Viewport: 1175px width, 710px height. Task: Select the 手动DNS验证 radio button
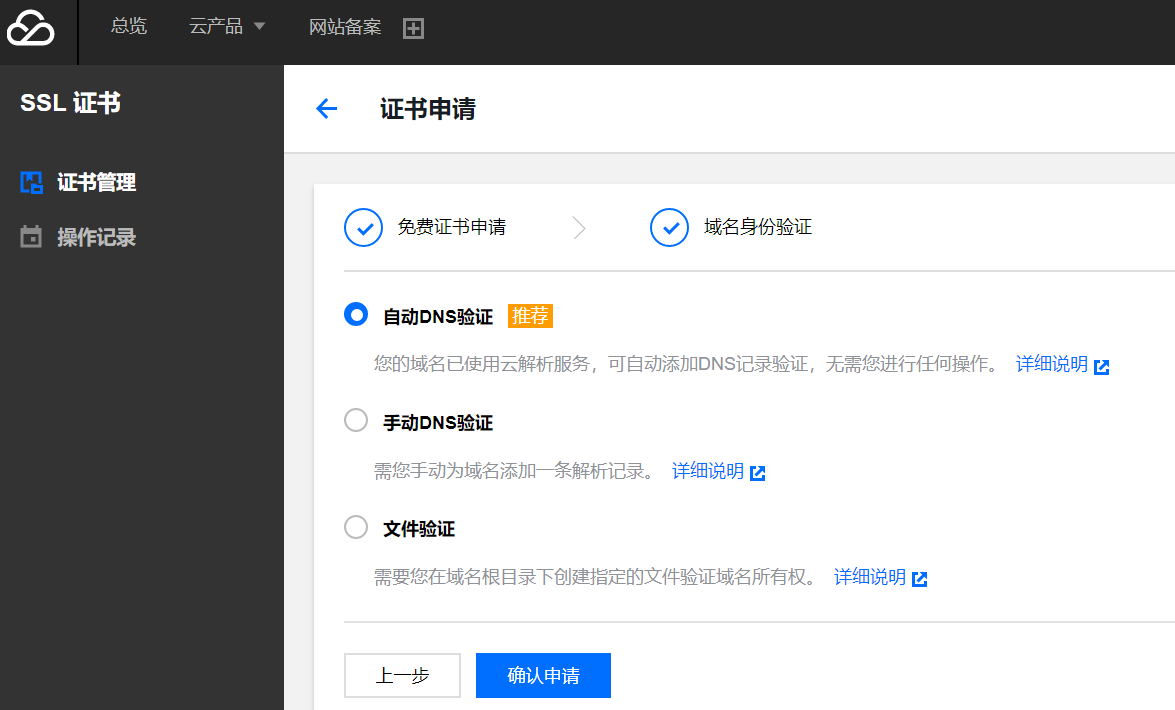(356, 420)
